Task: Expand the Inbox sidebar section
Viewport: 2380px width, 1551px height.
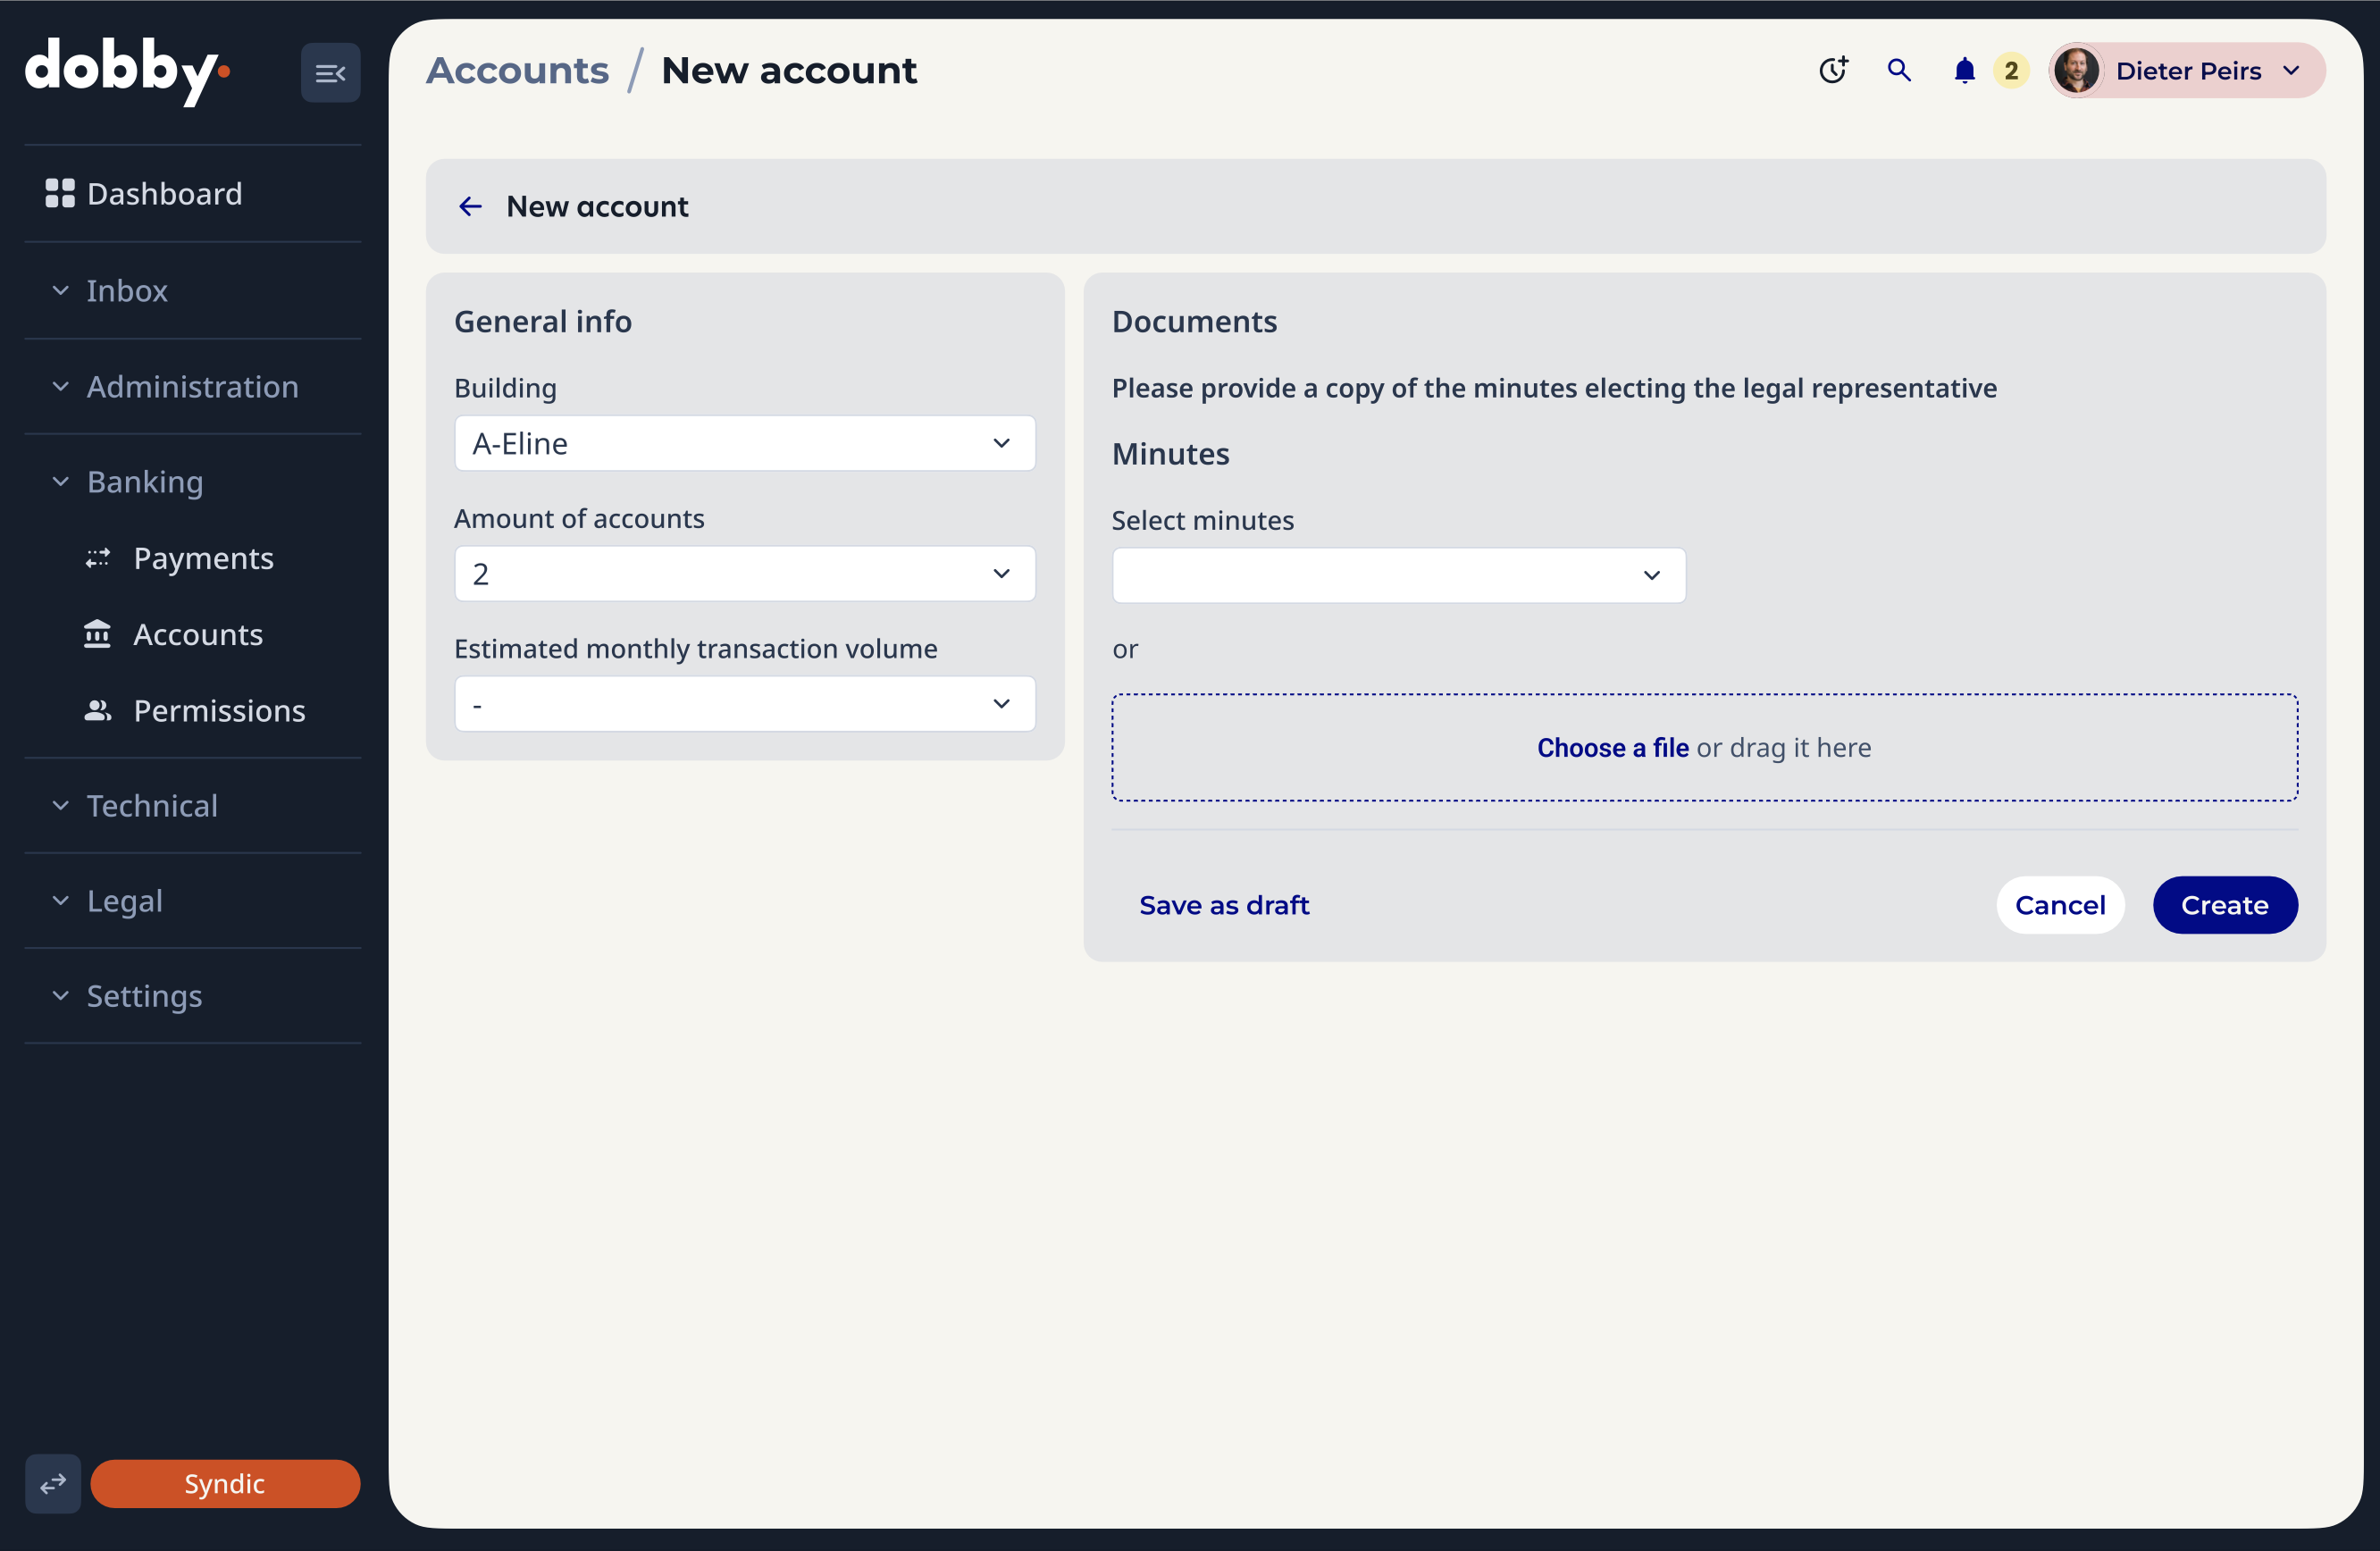Action: tap(126, 290)
